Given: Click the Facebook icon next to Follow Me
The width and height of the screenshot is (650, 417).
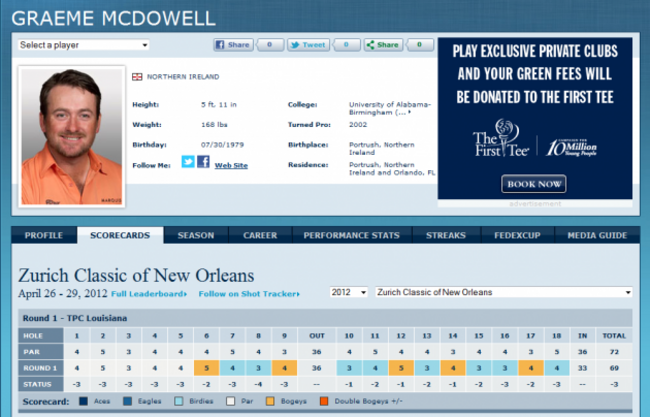Looking at the screenshot, I should point(203,162).
